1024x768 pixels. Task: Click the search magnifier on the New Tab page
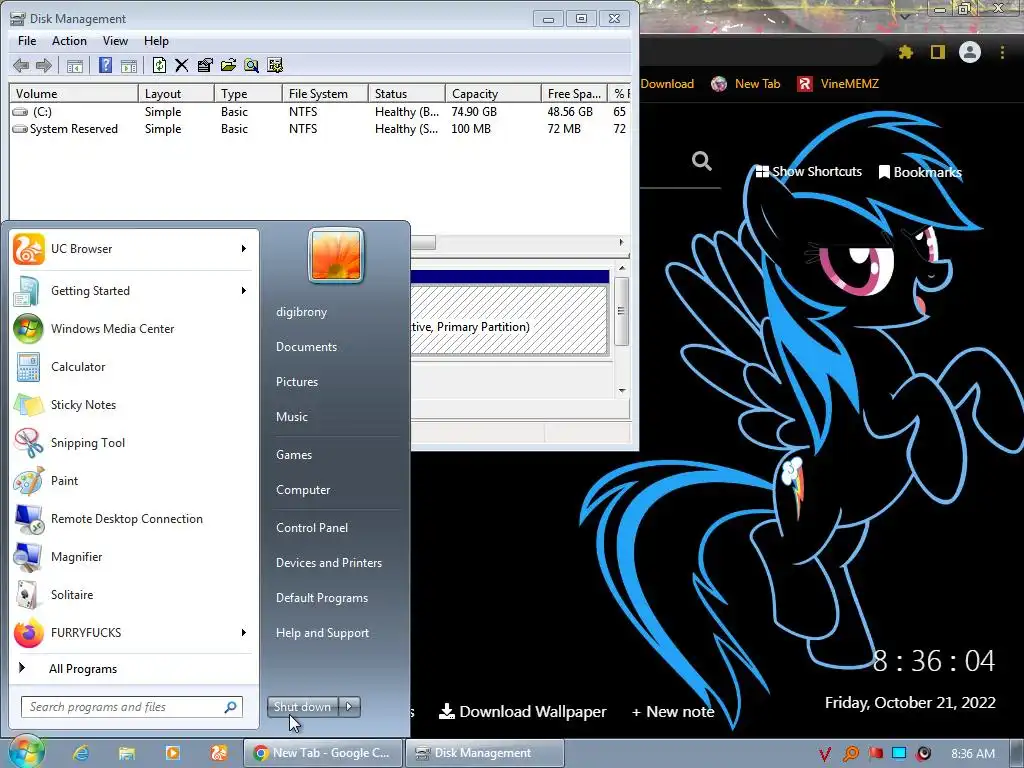(701, 161)
